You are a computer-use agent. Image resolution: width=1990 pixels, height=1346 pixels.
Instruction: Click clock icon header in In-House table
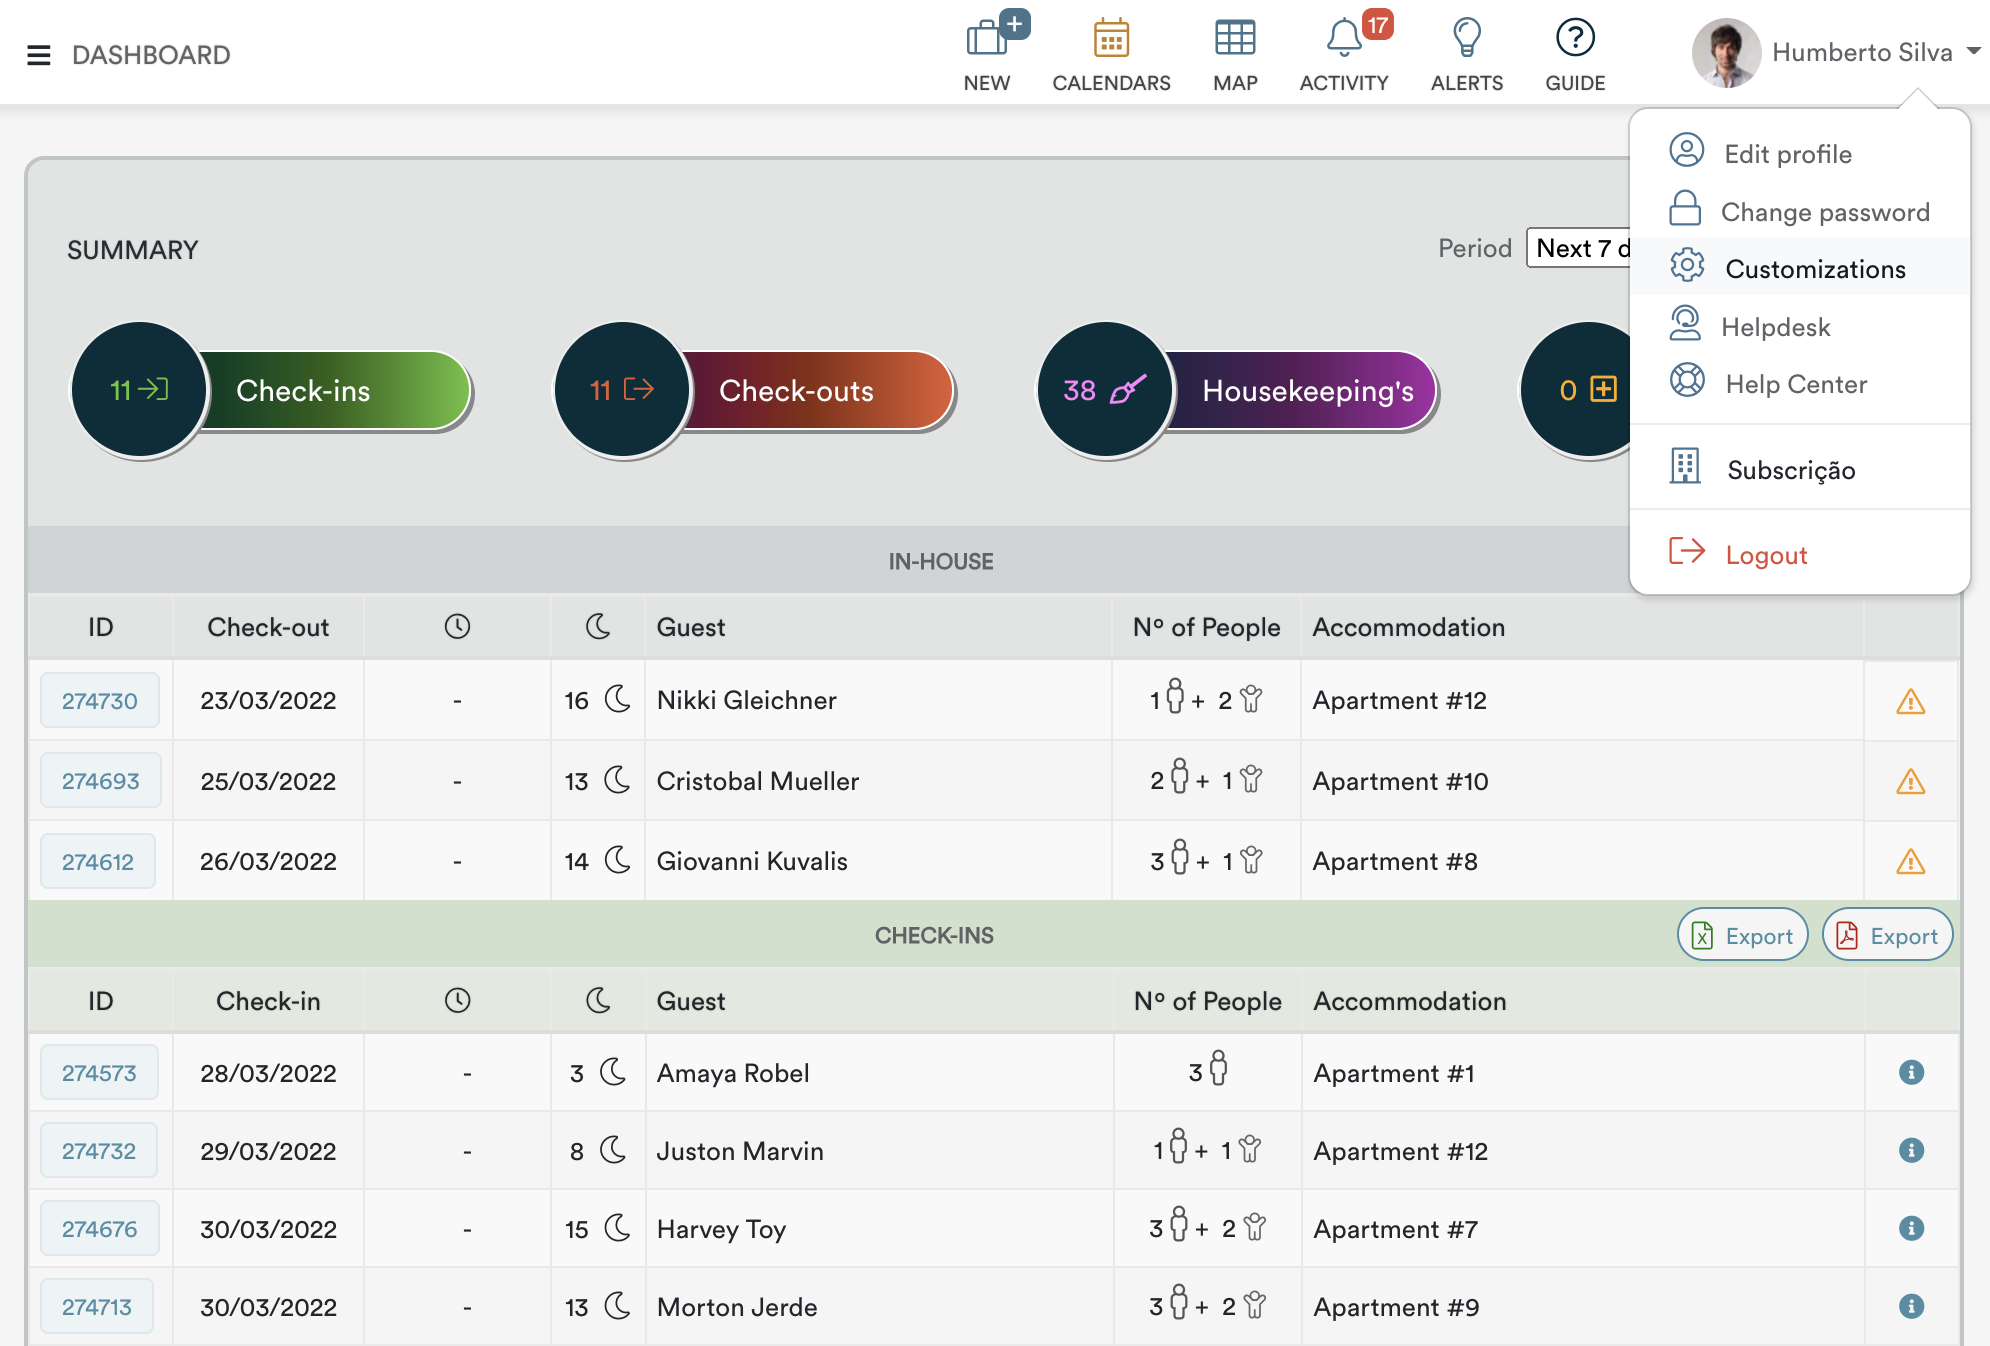(457, 626)
